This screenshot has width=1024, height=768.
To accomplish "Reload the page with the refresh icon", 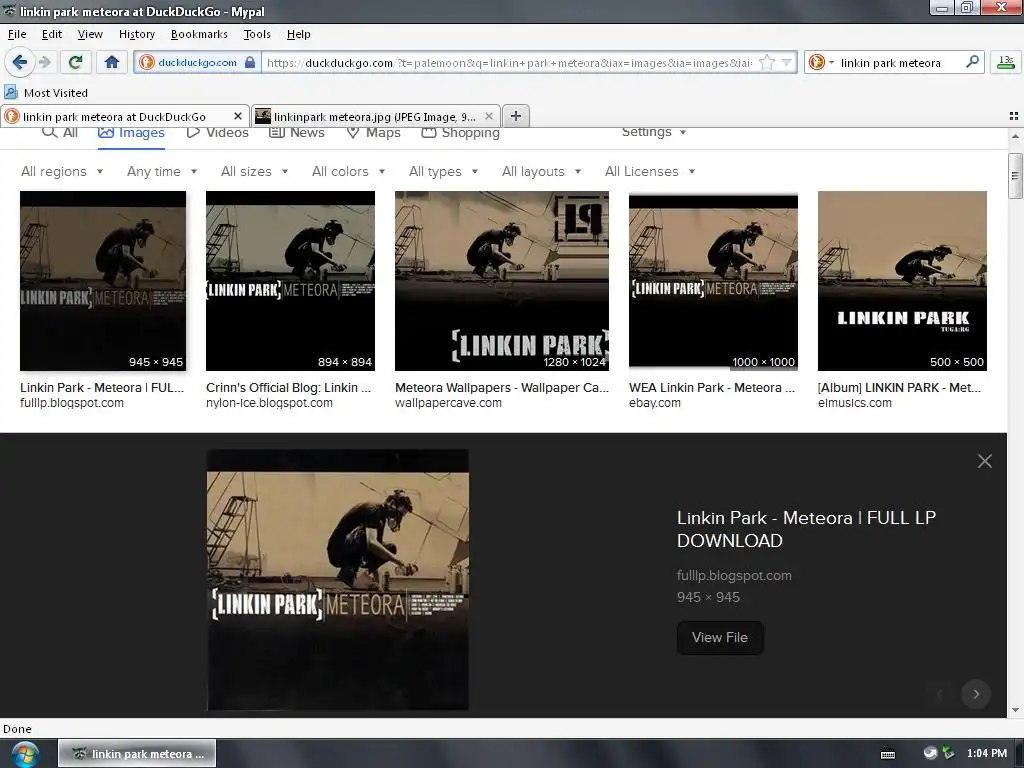I will point(76,62).
